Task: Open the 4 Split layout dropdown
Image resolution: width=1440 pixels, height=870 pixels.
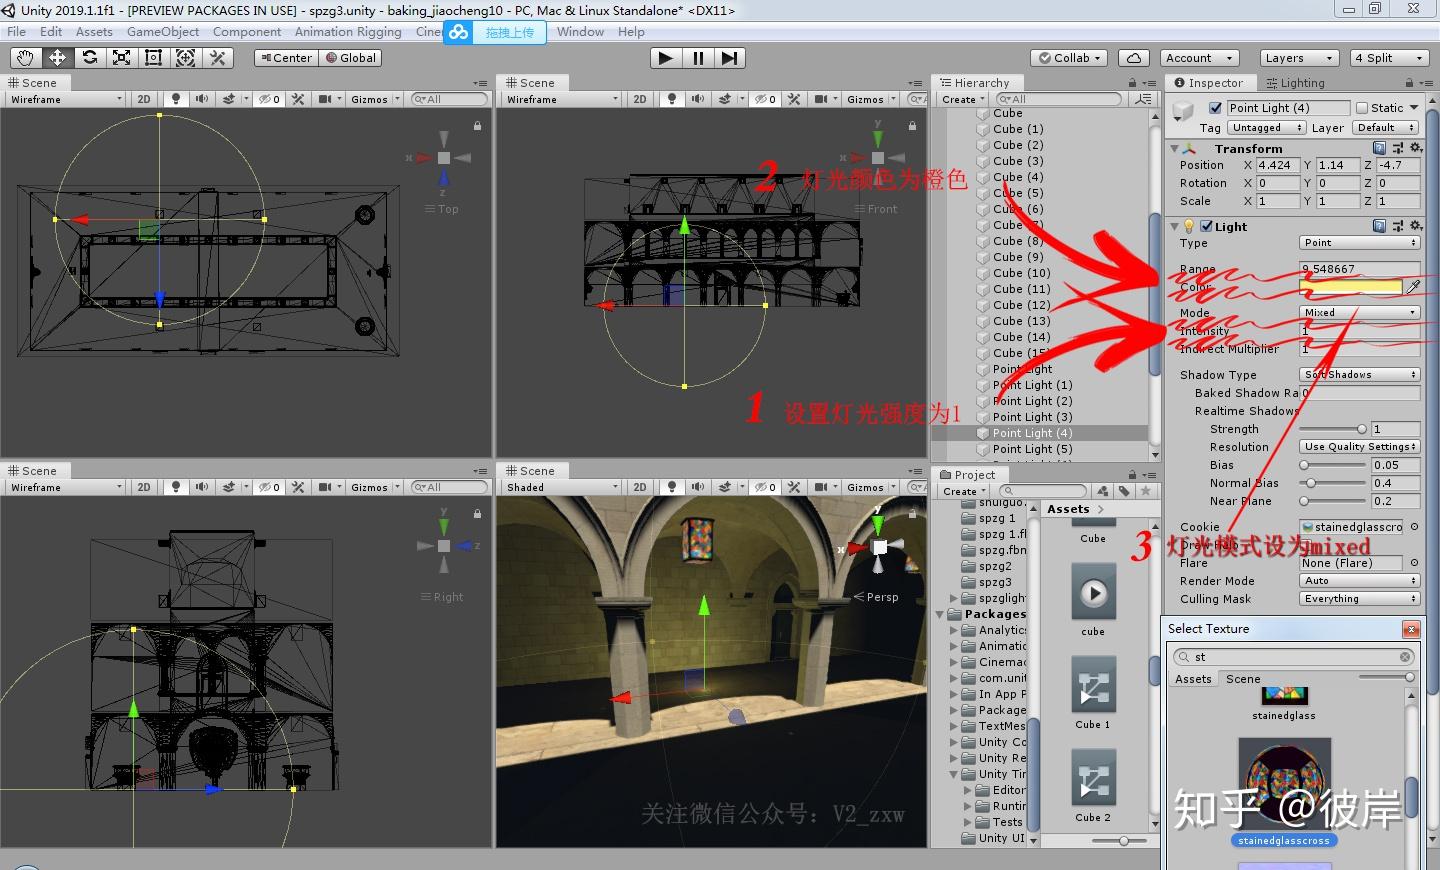Action: 1390,58
